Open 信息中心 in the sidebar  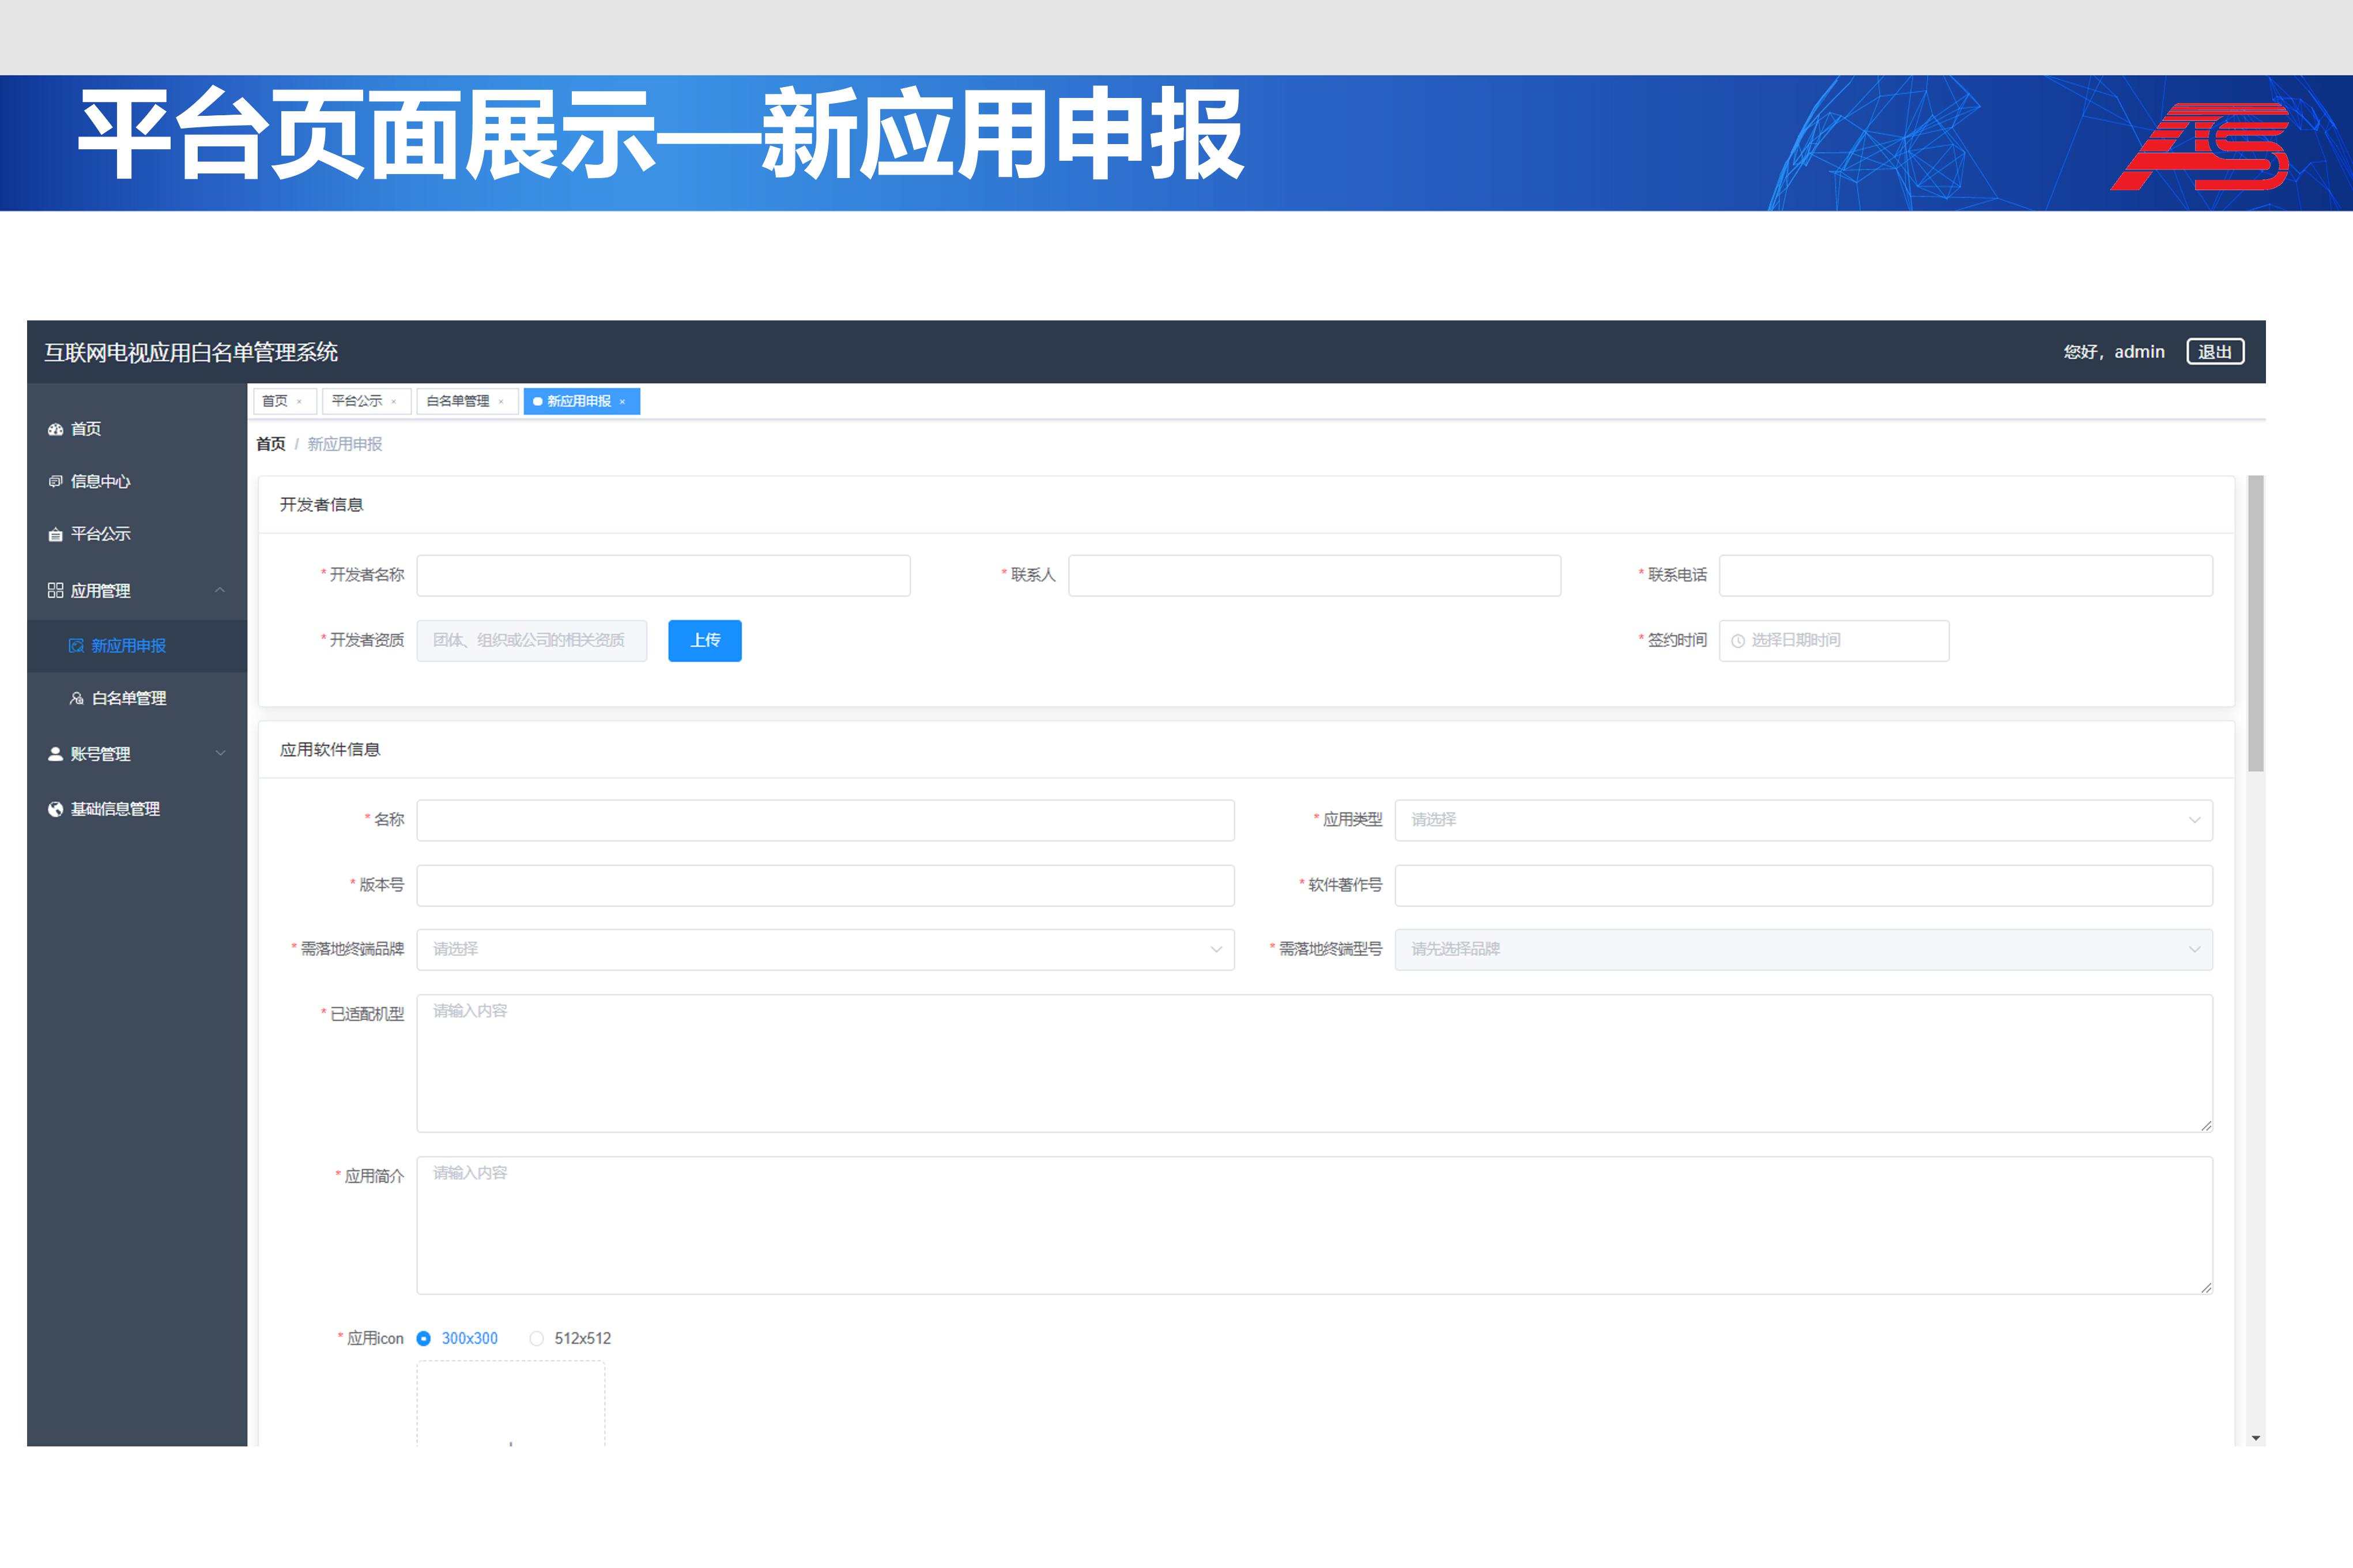(x=137, y=481)
